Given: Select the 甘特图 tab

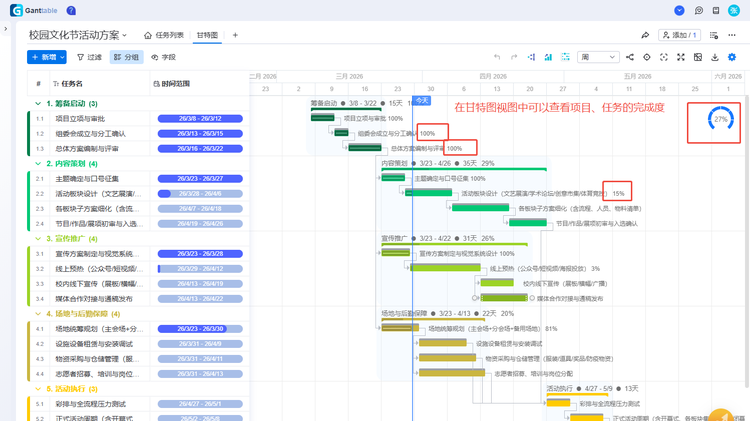Looking at the screenshot, I should pos(208,35).
